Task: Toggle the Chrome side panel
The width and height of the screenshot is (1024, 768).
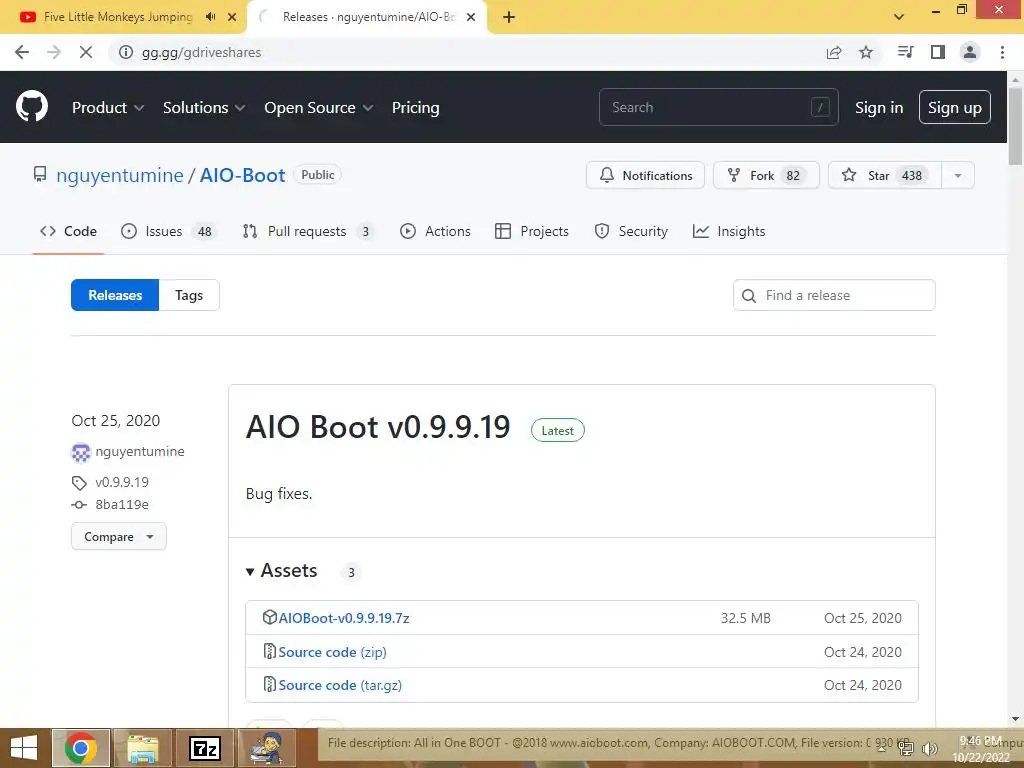Action: point(938,52)
